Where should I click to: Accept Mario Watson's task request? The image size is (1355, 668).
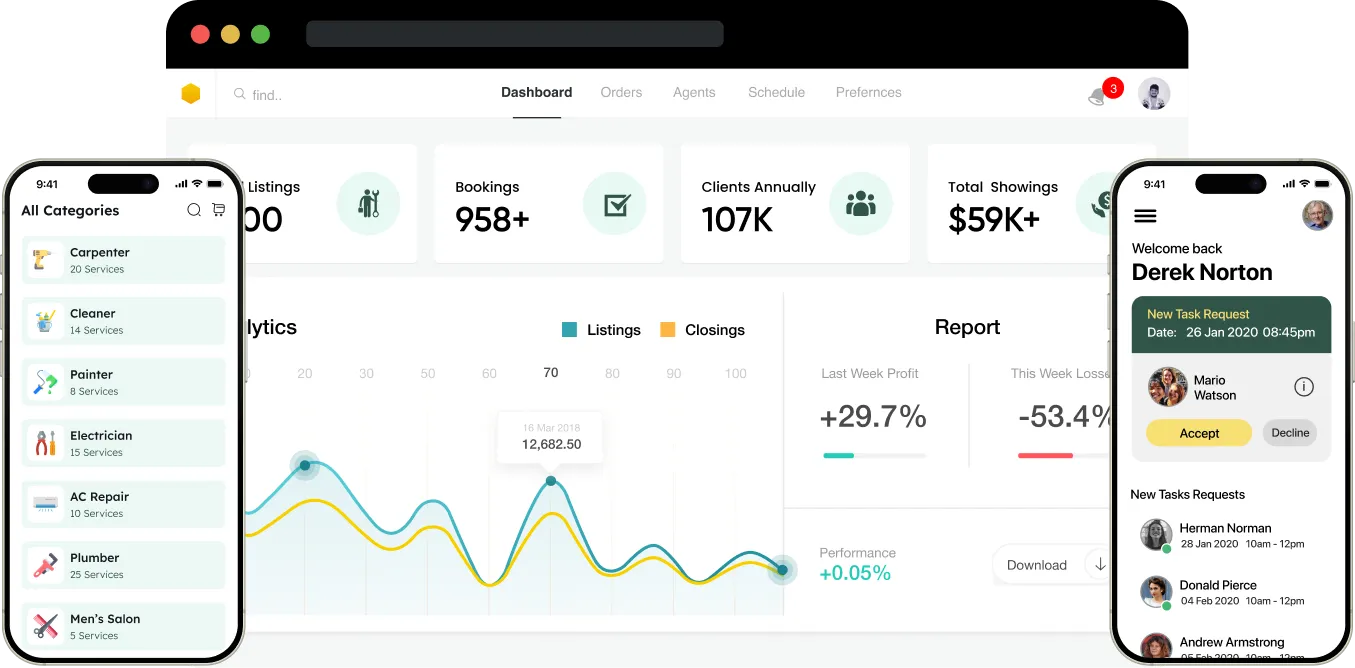click(1199, 433)
